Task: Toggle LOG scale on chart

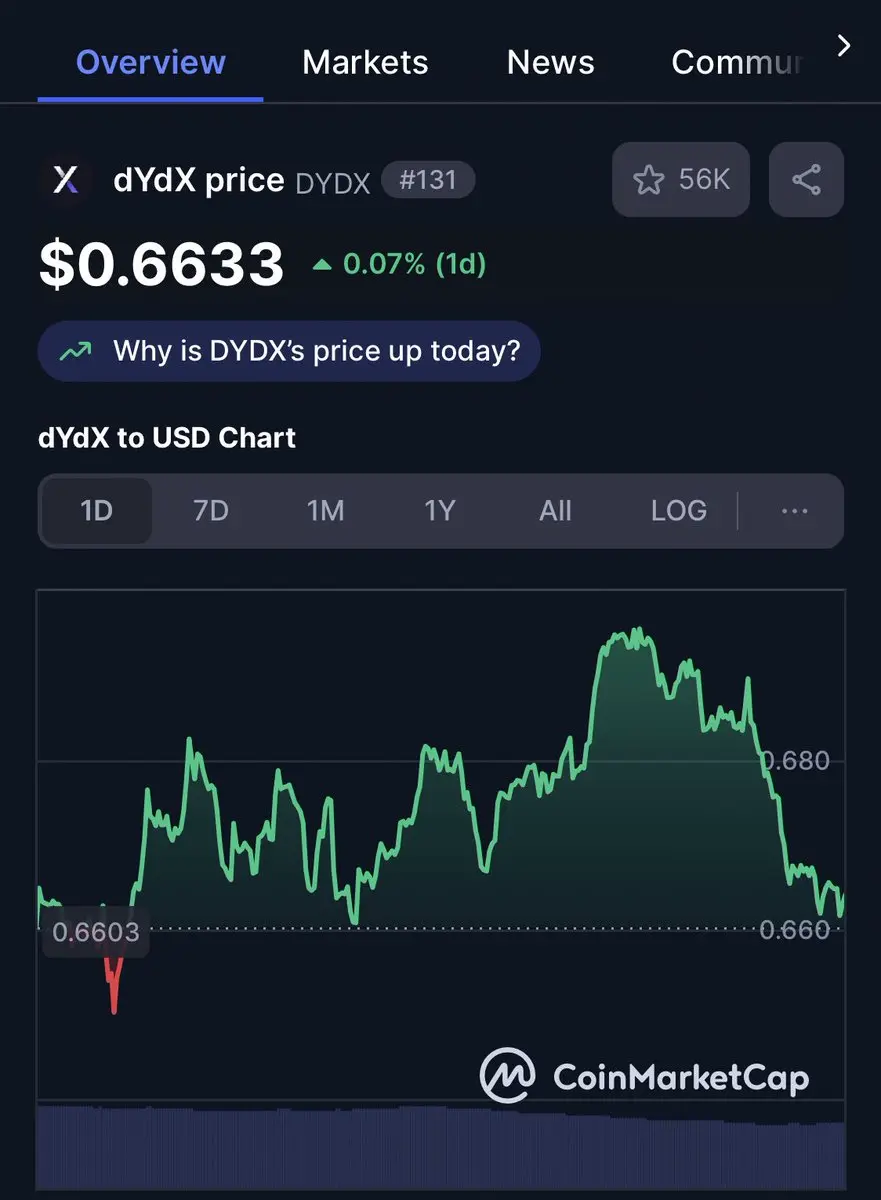Action: (678, 511)
